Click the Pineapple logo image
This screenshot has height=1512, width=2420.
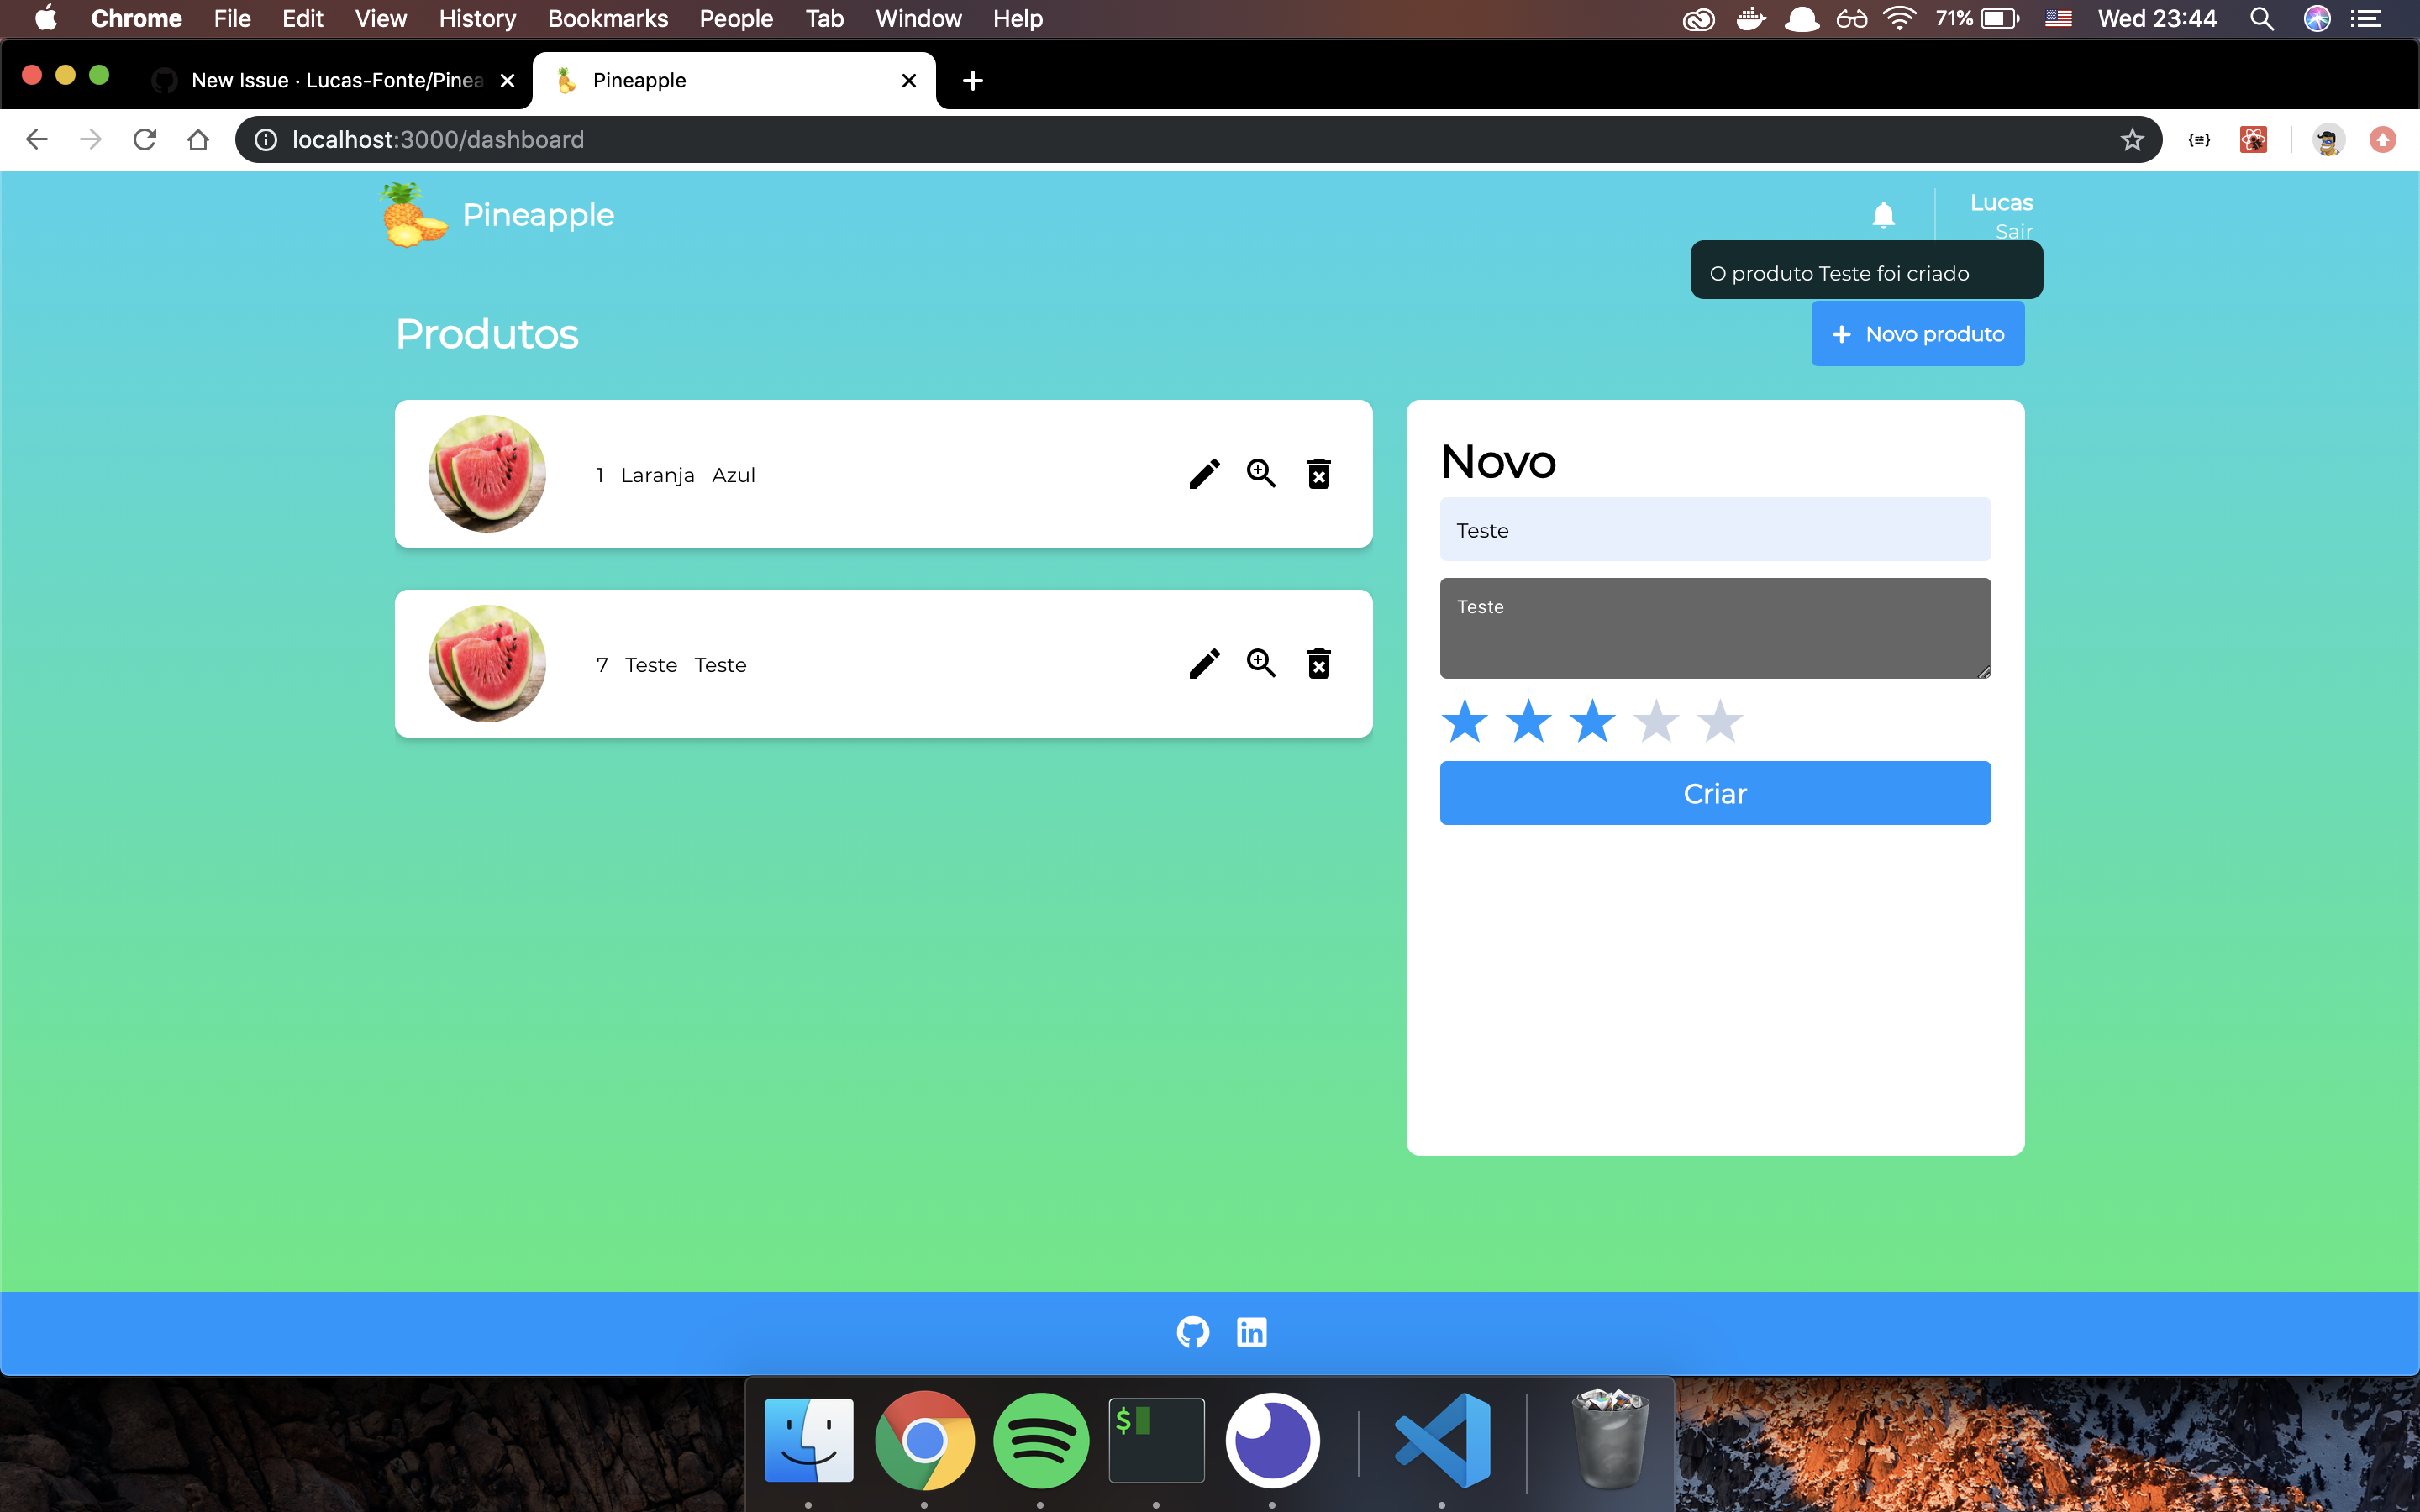pyautogui.click(x=414, y=215)
